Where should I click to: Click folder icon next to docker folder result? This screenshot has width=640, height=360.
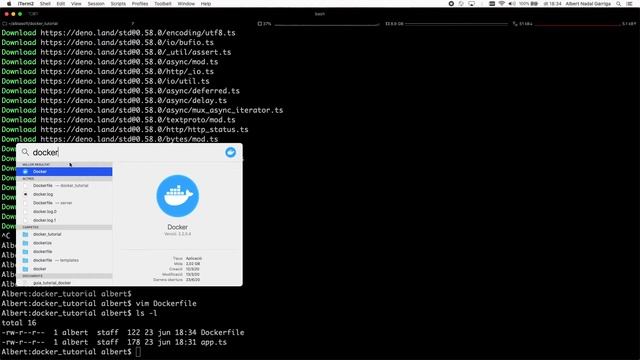pos(25,269)
